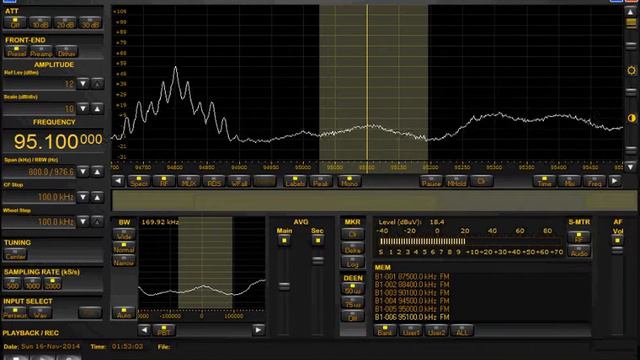Select the 2000 kS/s sampling rate

point(52,283)
